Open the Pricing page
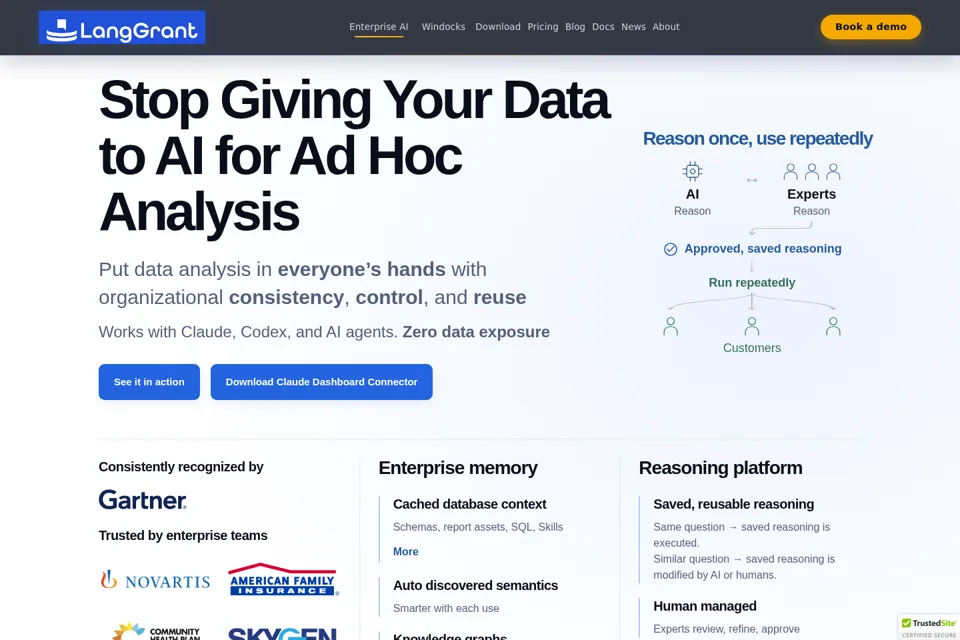The width and height of the screenshot is (960, 640). point(543,27)
